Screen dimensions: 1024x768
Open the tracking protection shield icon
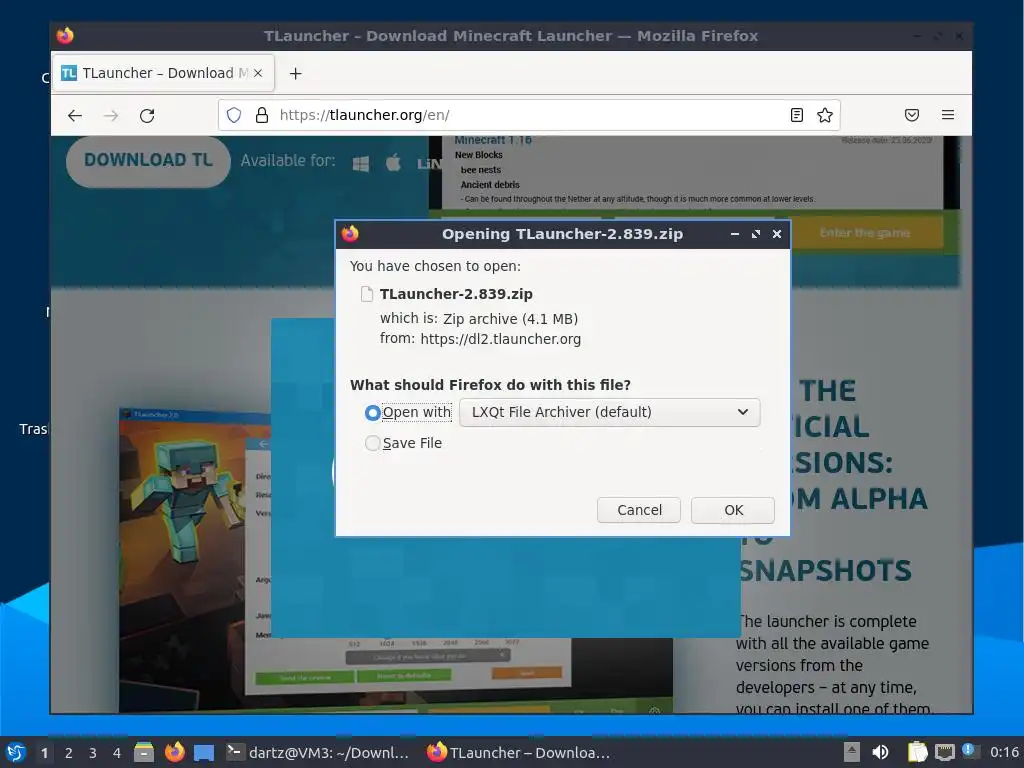234,116
